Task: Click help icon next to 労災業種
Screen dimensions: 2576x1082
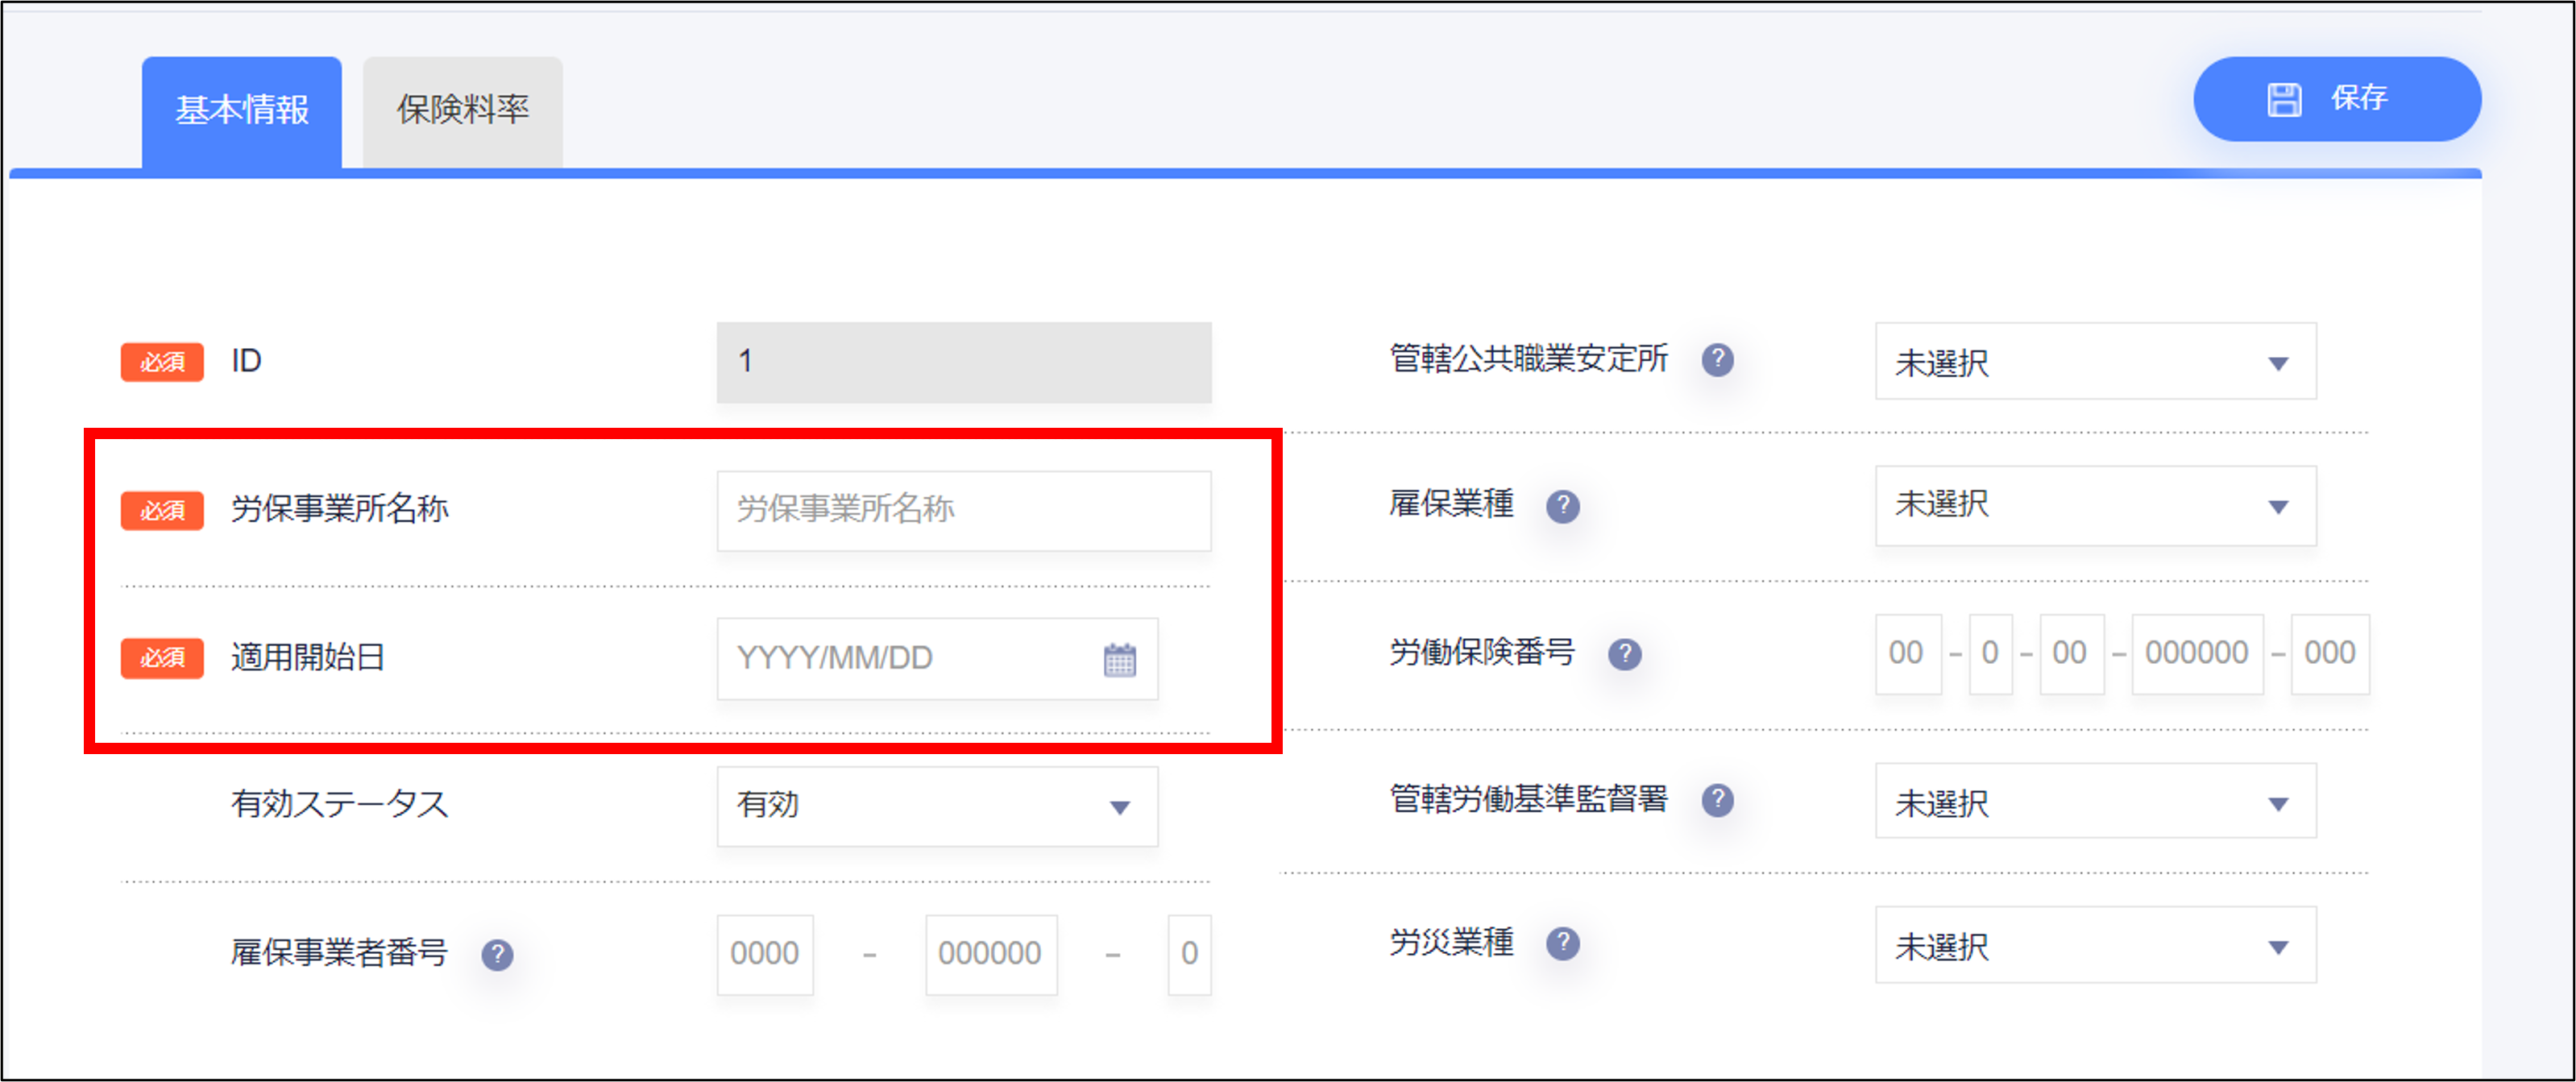Action: [1562, 943]
